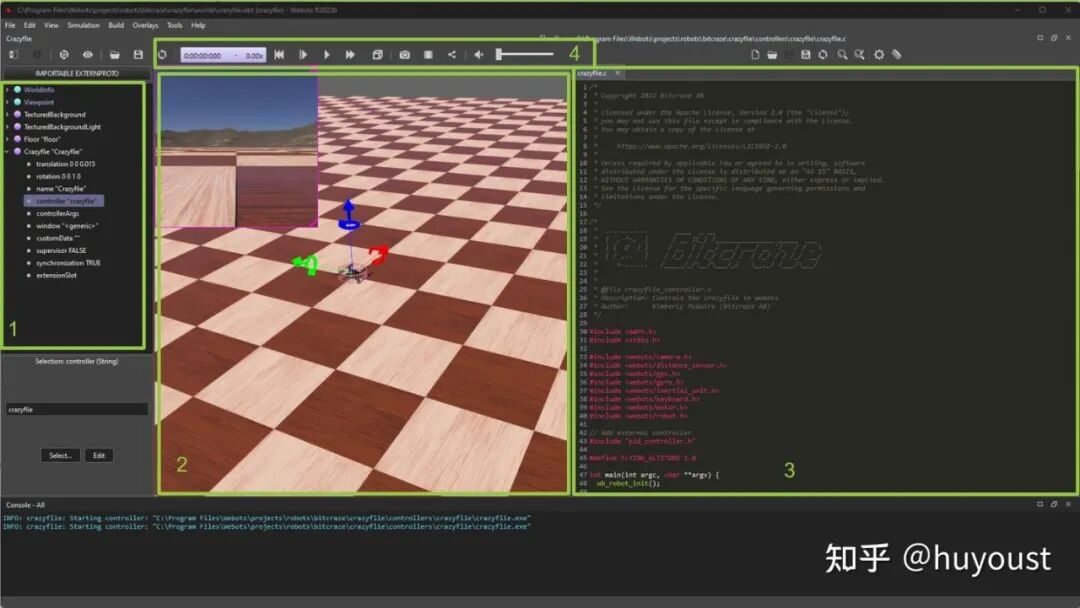1080x608 pixels.
Task: Expand the TexturedBackgroundLight node
Action: click(8, 127)
